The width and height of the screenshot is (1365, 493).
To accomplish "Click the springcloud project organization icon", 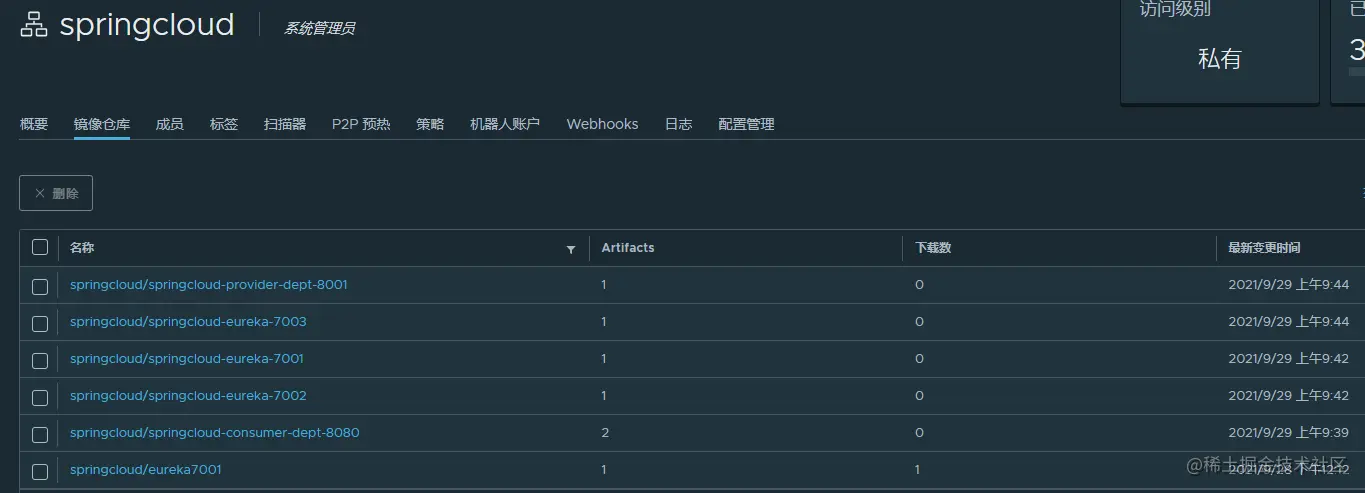I will pyautogui.click(x=34, y=27).
